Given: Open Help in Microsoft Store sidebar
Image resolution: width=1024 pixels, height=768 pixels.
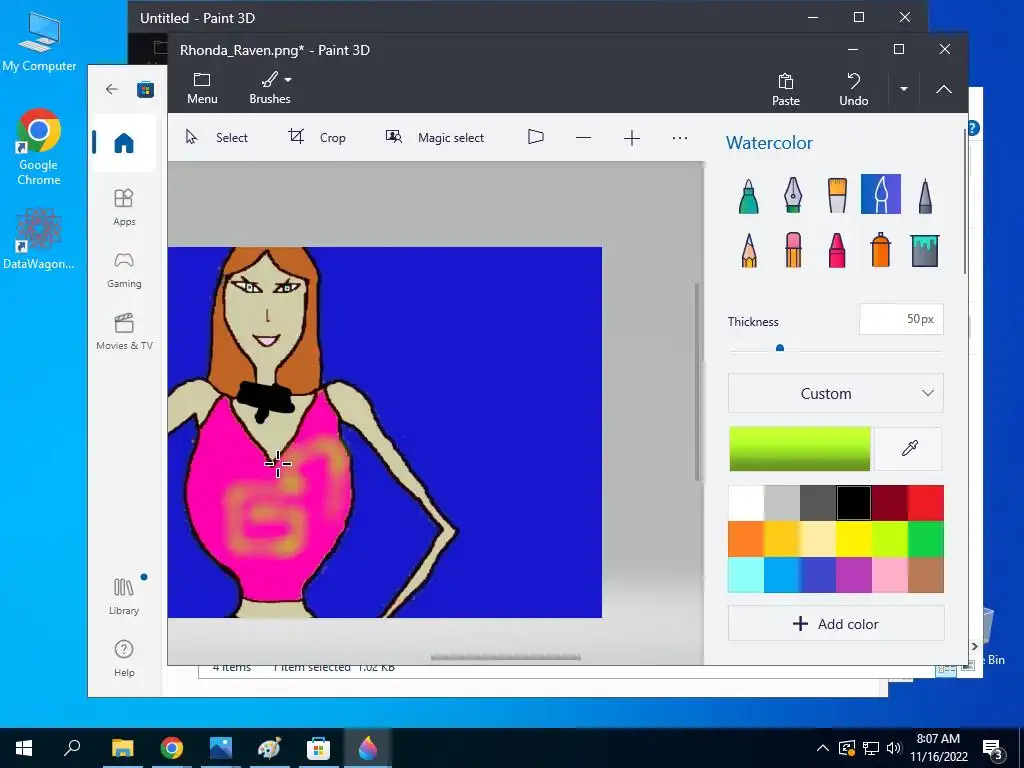Looking at the screenshot, I should 124,658.
